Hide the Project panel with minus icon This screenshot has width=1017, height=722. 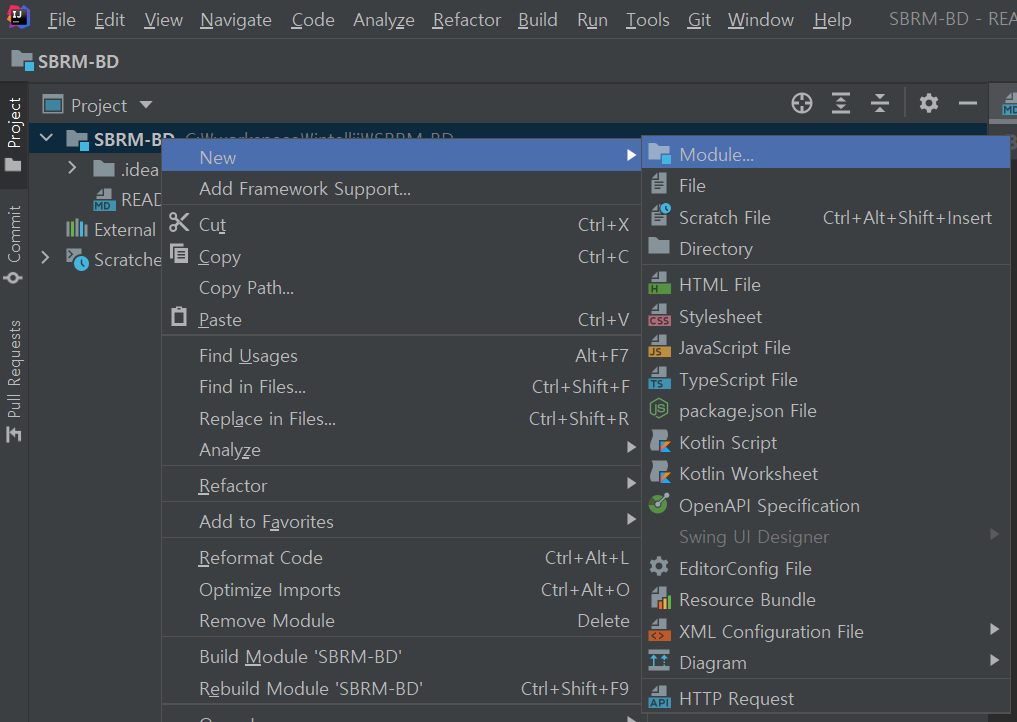tap(968, 103)
